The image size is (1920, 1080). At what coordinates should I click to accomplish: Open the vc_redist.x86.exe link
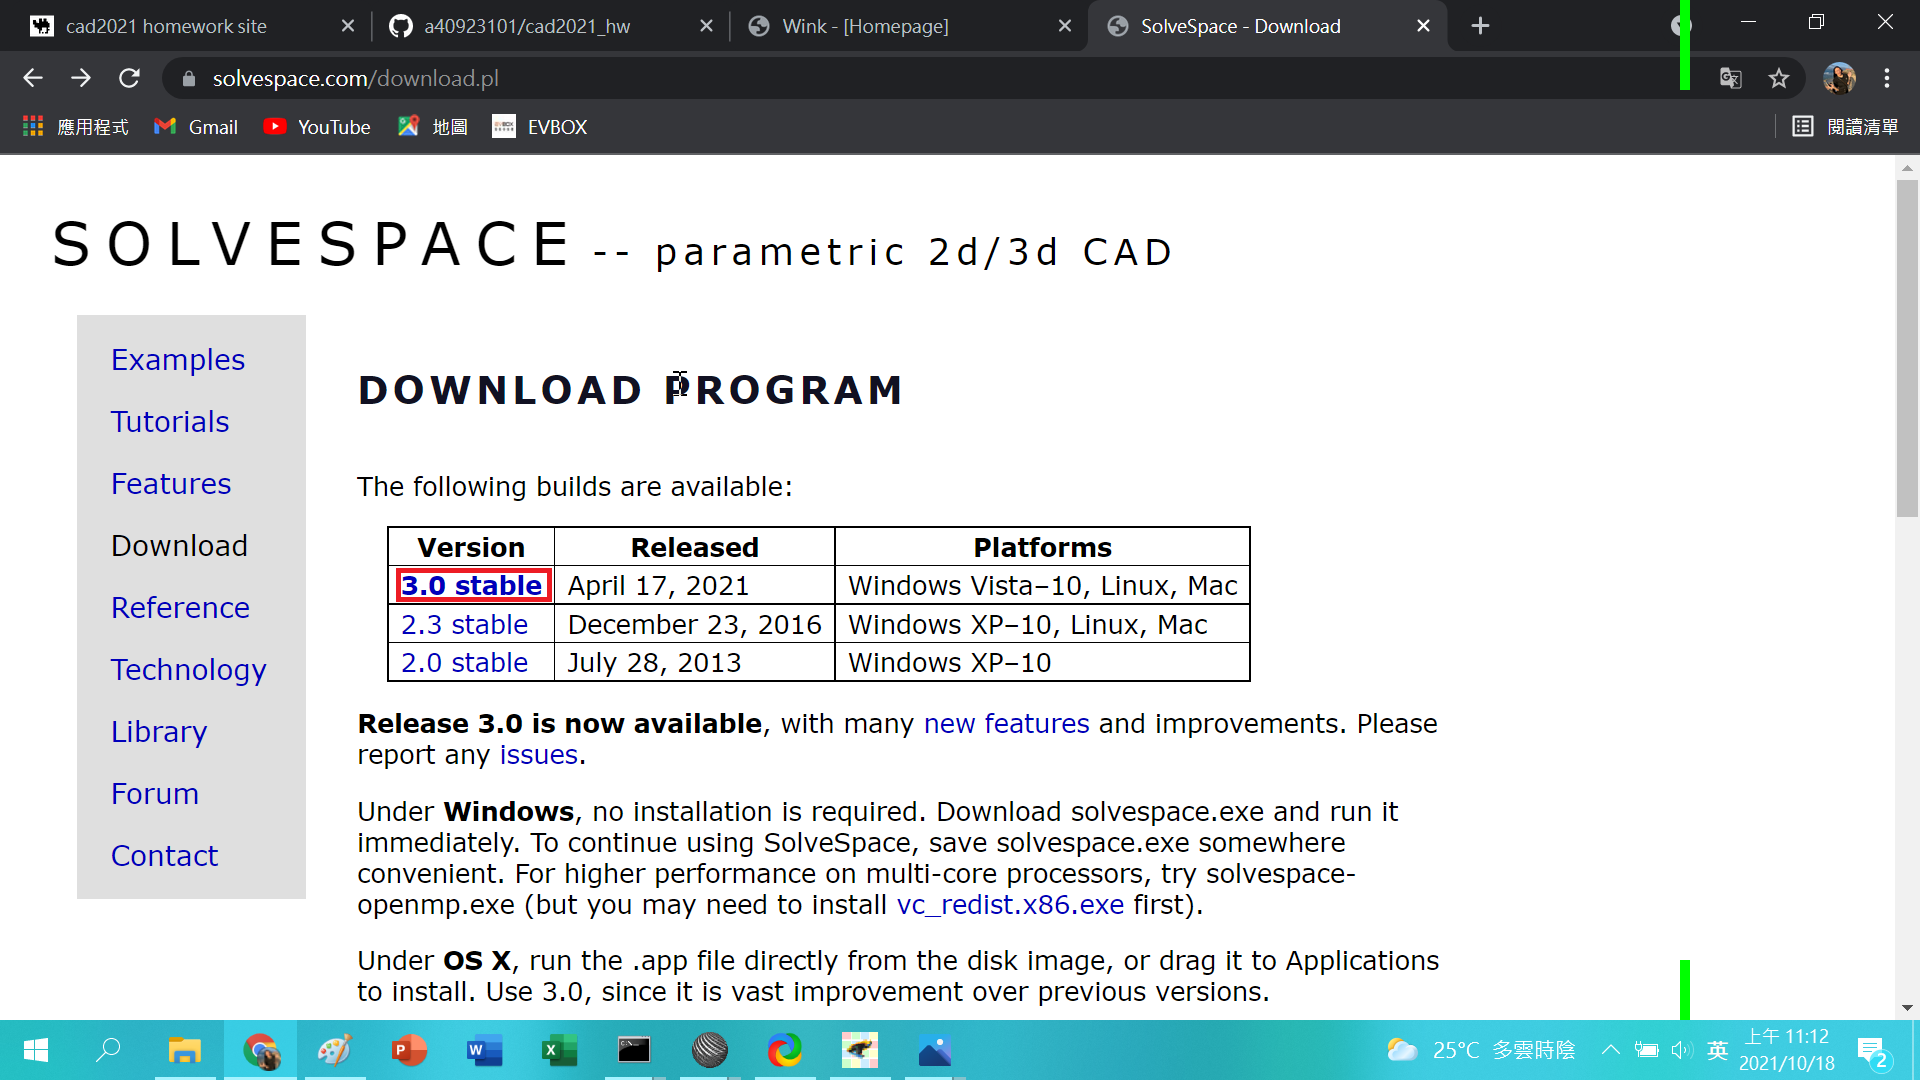click(1010, 905)
